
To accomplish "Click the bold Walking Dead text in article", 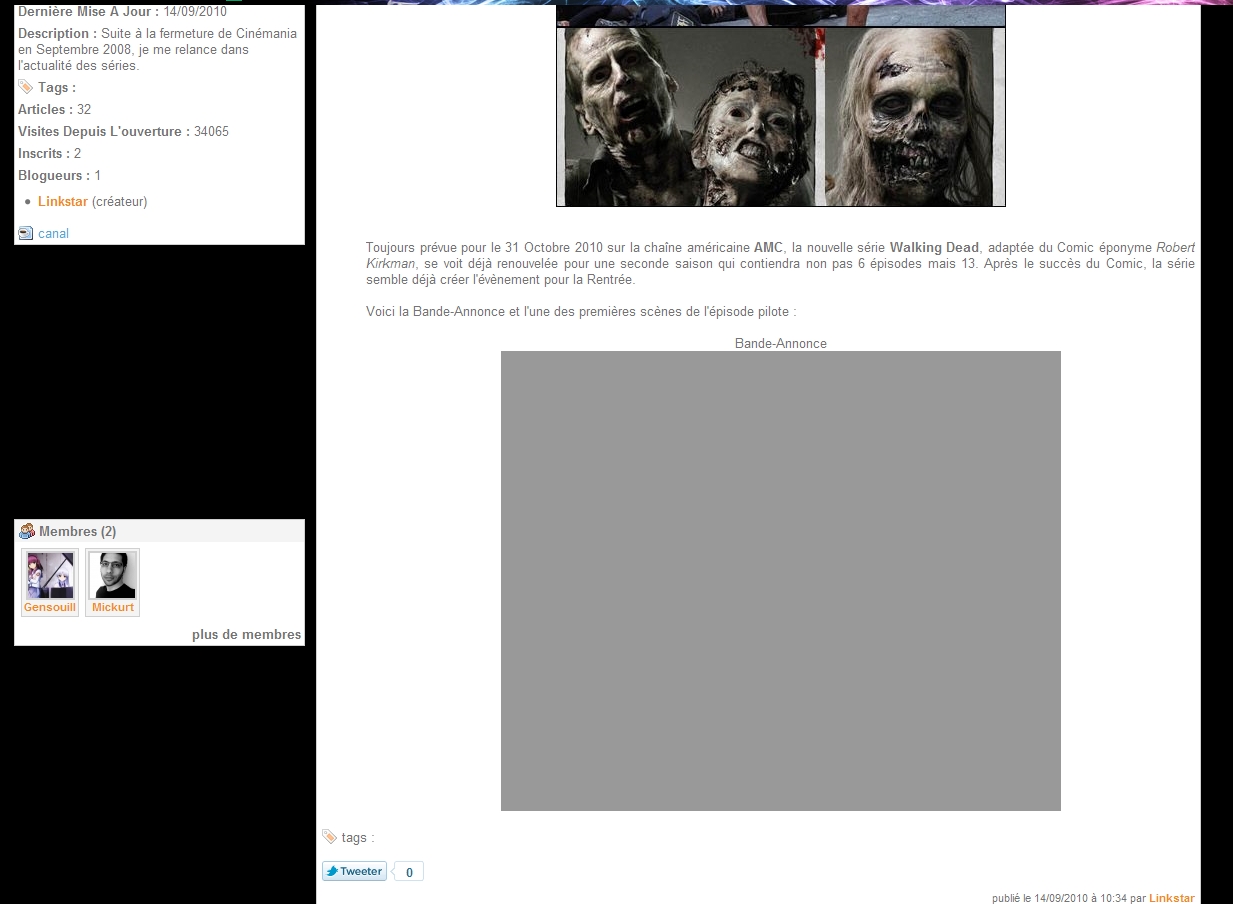I will point(934,248).
